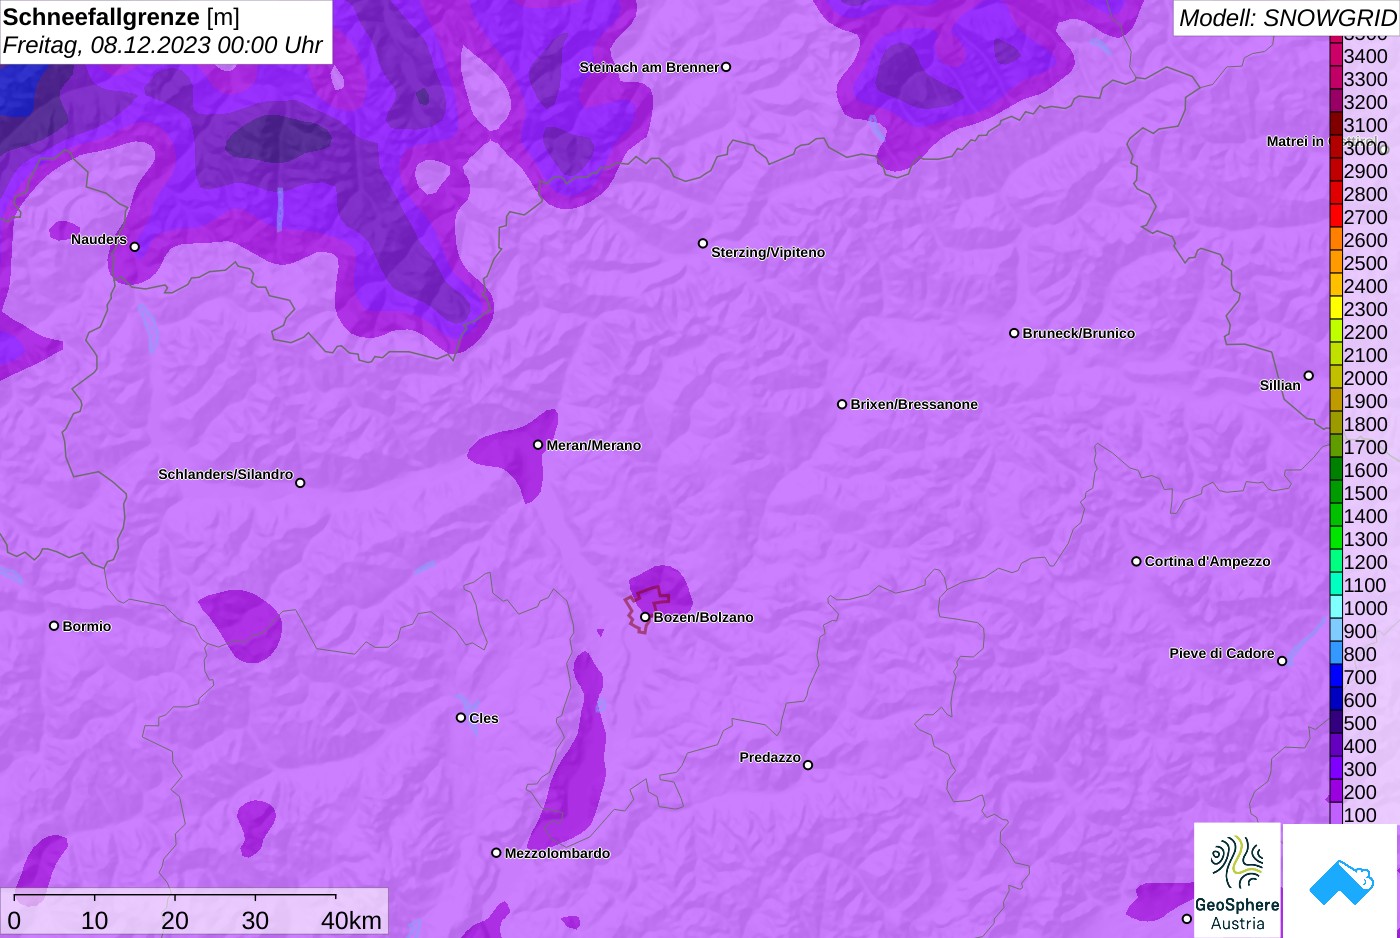Click the Nauders location marker dot
1400x938 pixels.
coord(135,247)
